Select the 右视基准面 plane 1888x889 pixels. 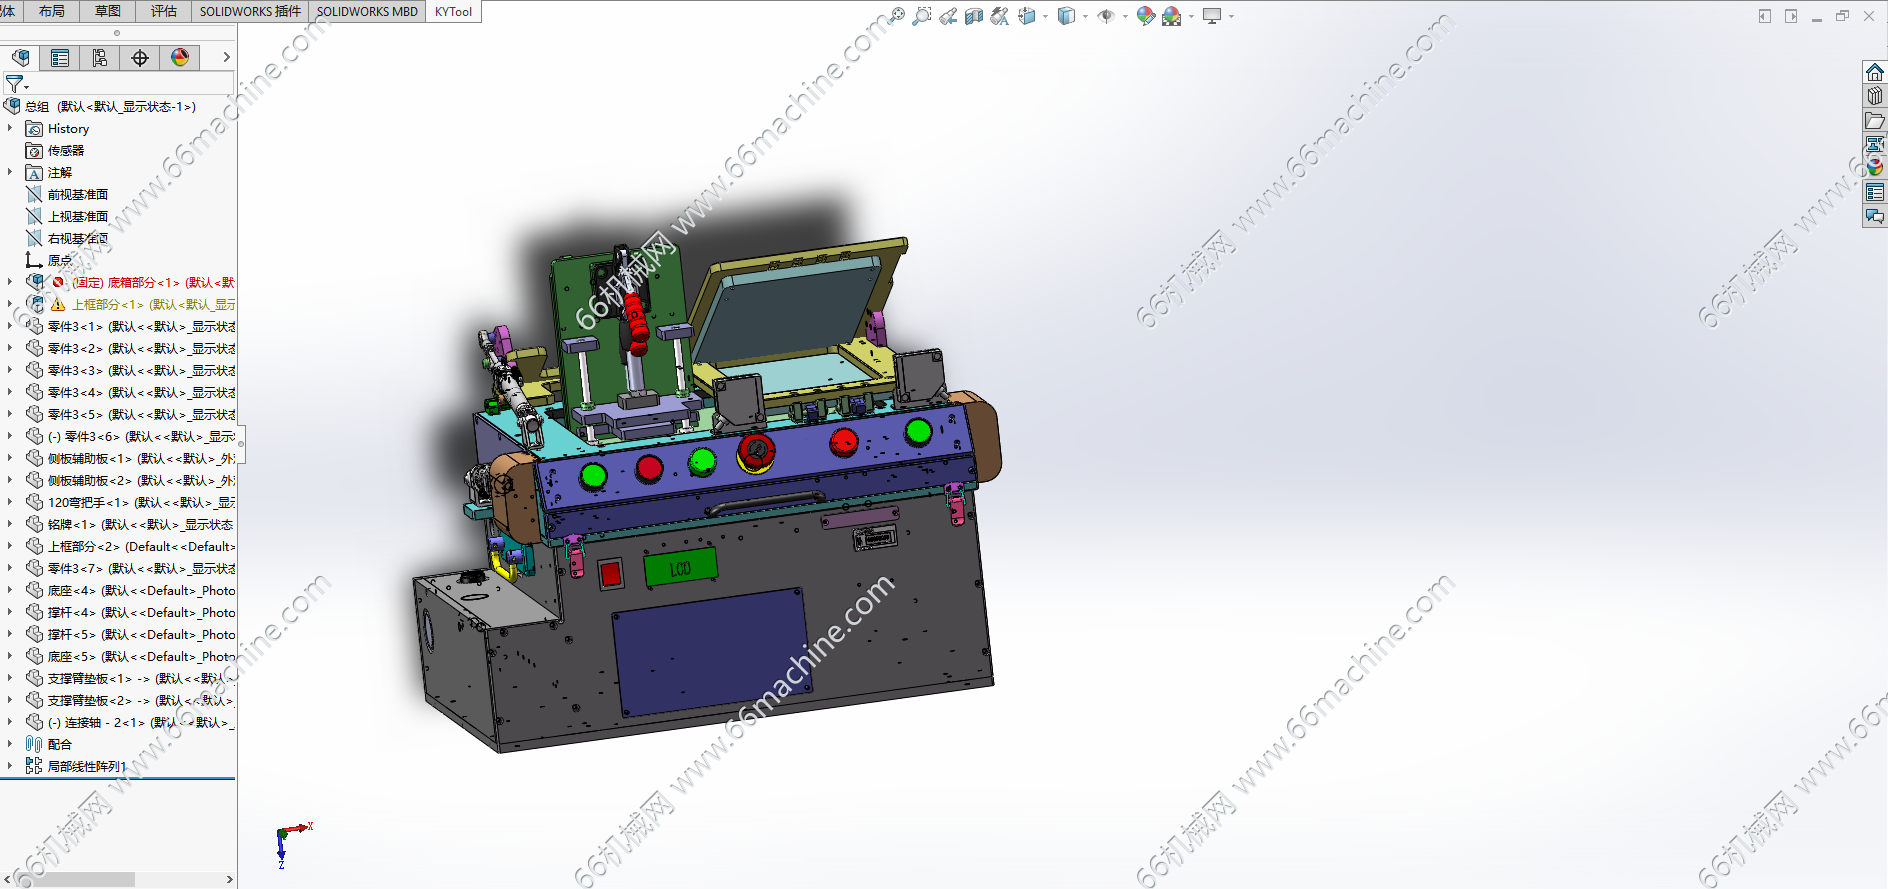point(67,238)
